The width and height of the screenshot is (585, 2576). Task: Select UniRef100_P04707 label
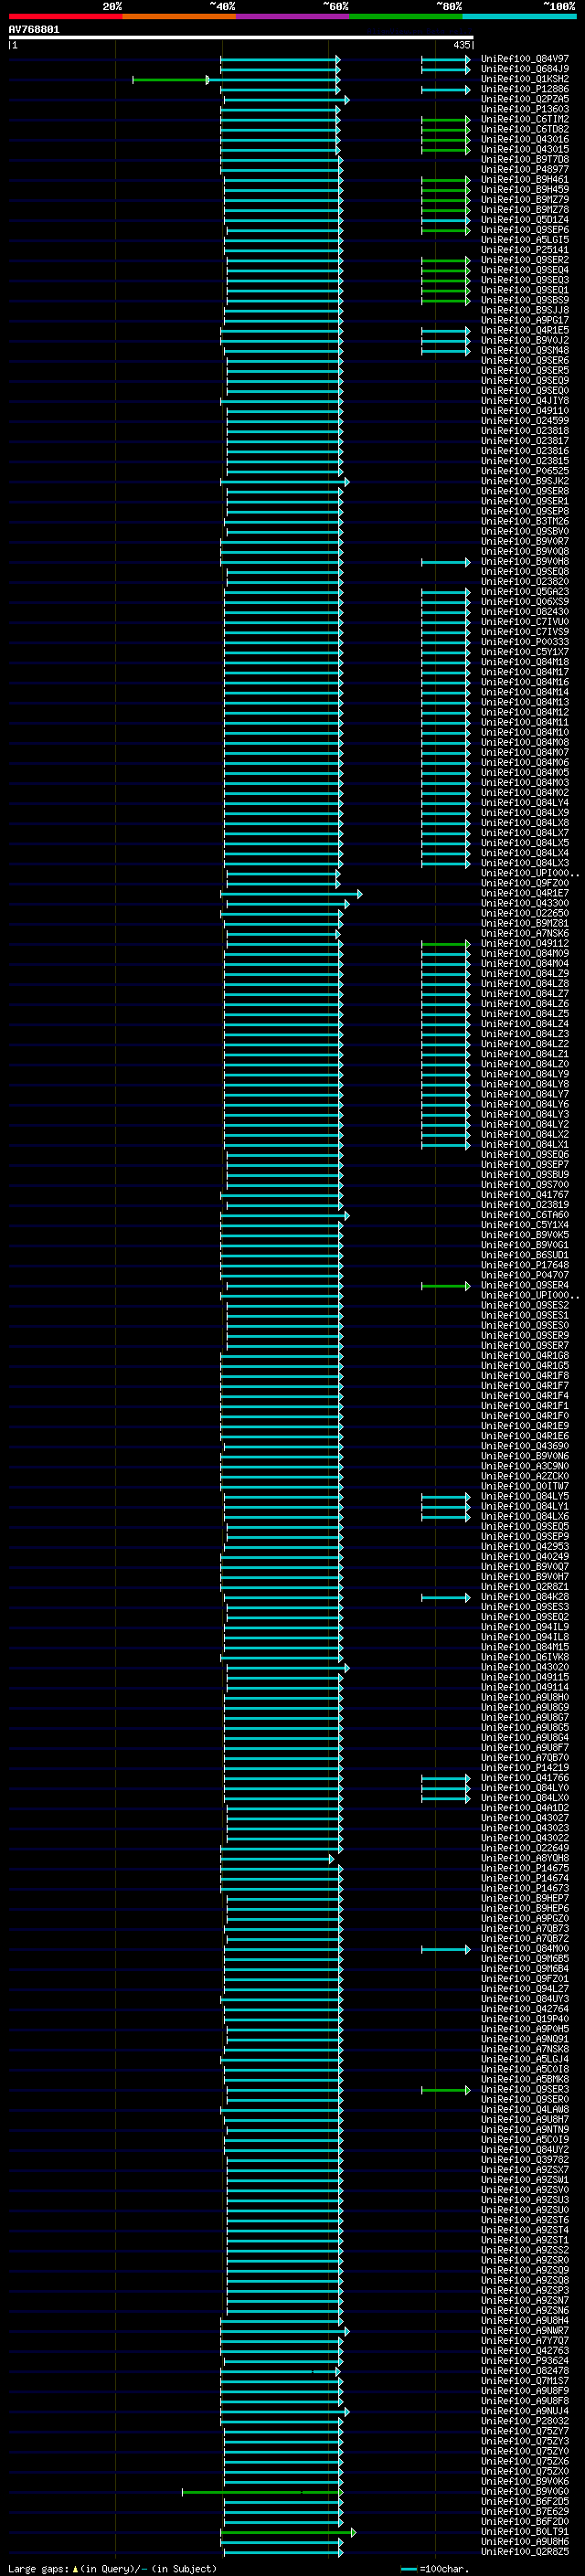525,1275
